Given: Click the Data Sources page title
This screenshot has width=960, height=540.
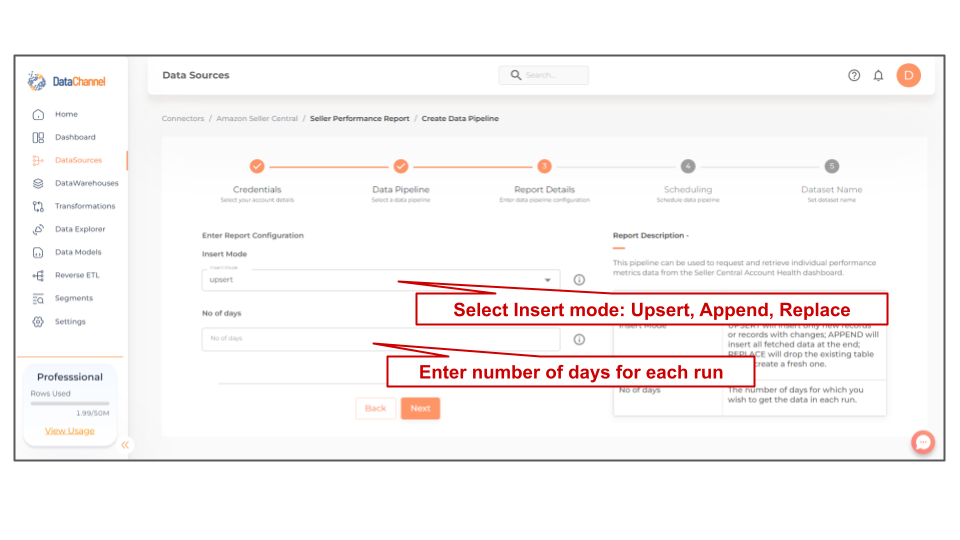Looking at the screenshot, I should 196,75.
